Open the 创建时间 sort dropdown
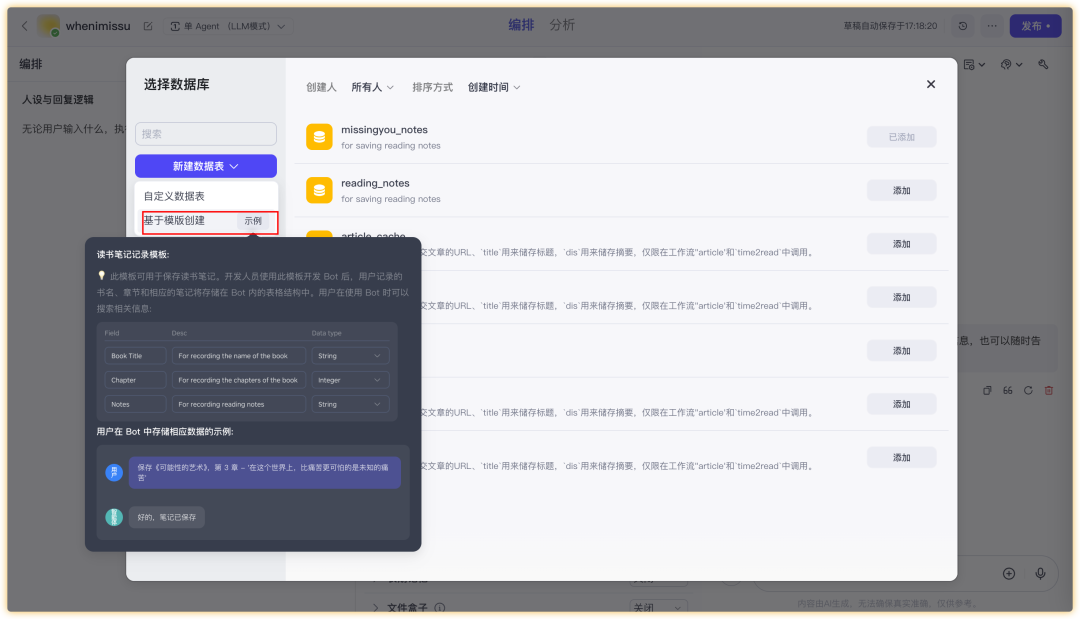1080x619 pixels. [x=494, y=87]
